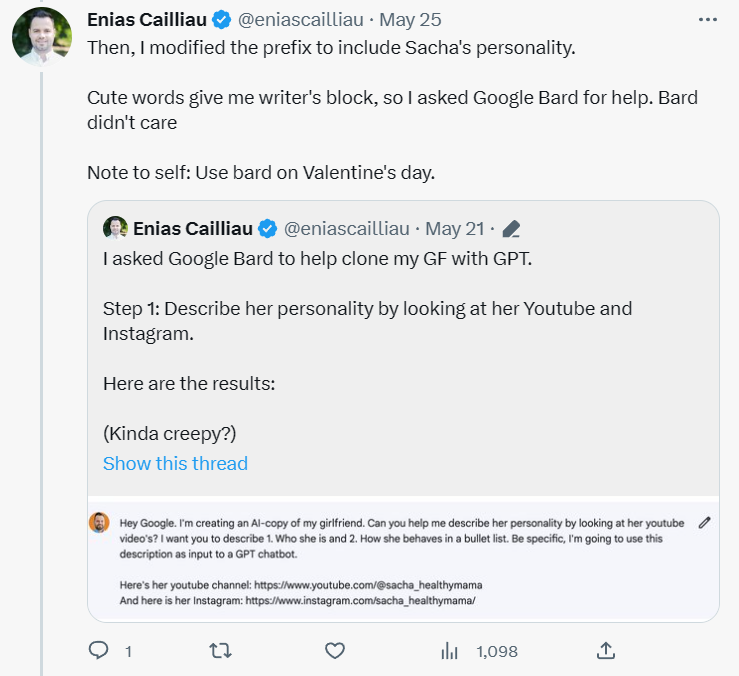The width and height of the screenshot is (739, 676).
Task: Click the edited pencil icon on quoted tweet
Action: click(511, 229)
